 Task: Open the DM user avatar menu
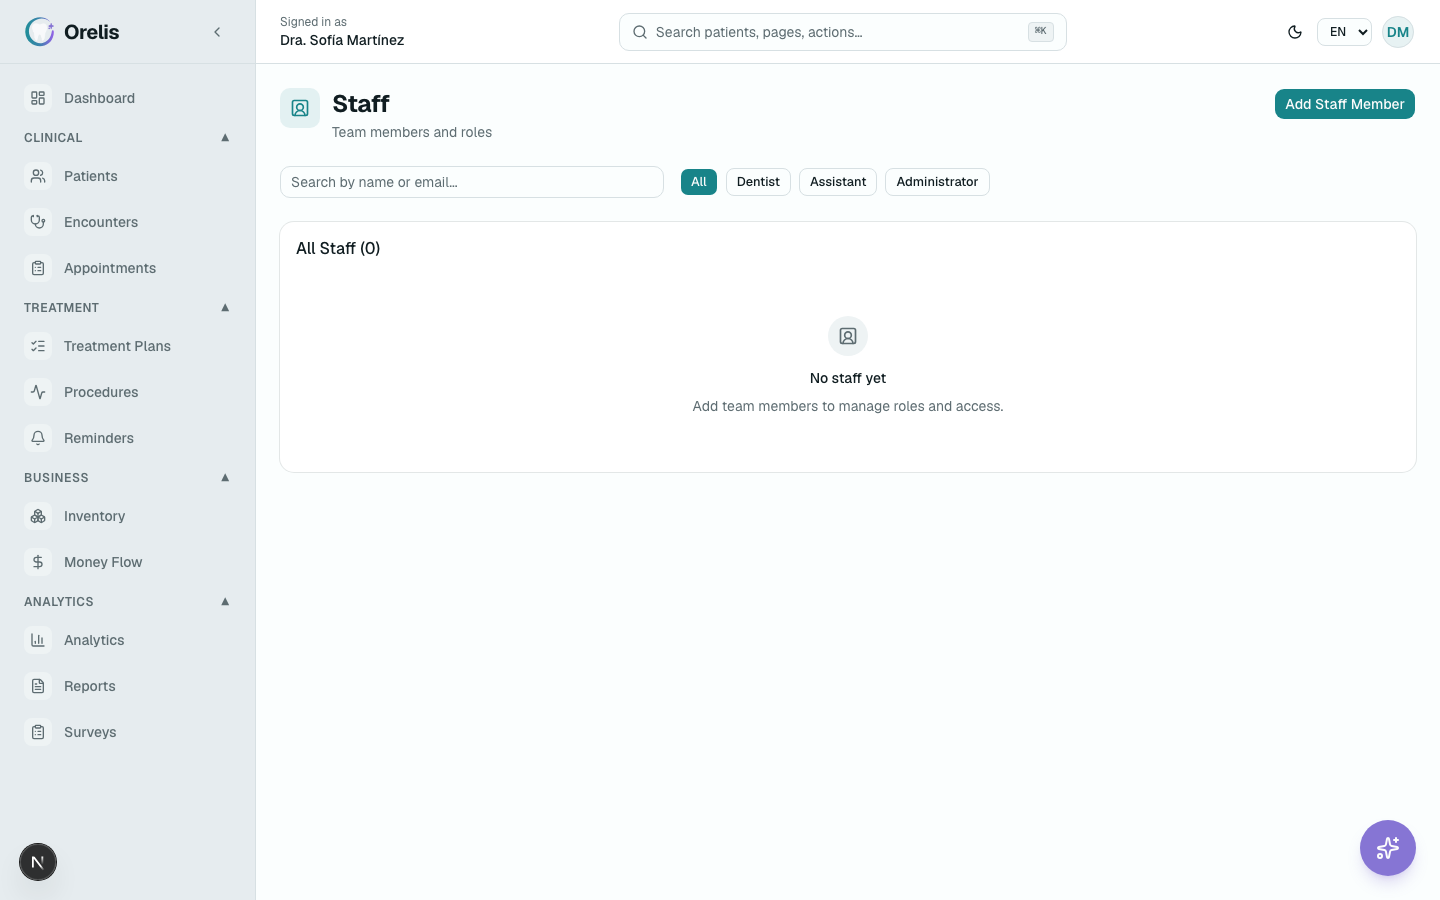pos(1398,32)
